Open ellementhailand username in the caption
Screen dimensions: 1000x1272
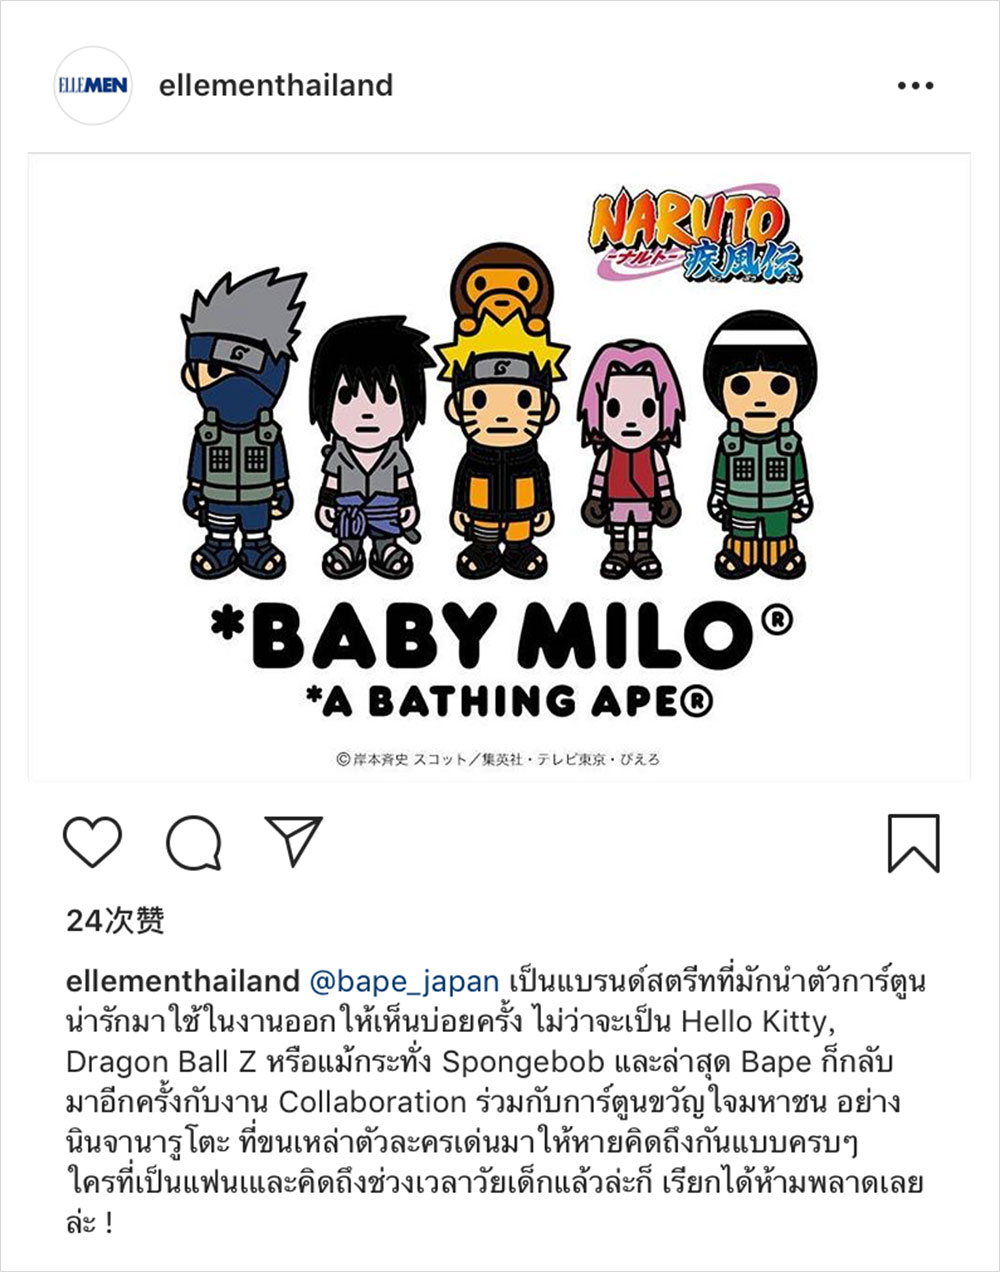coord(183,981)
